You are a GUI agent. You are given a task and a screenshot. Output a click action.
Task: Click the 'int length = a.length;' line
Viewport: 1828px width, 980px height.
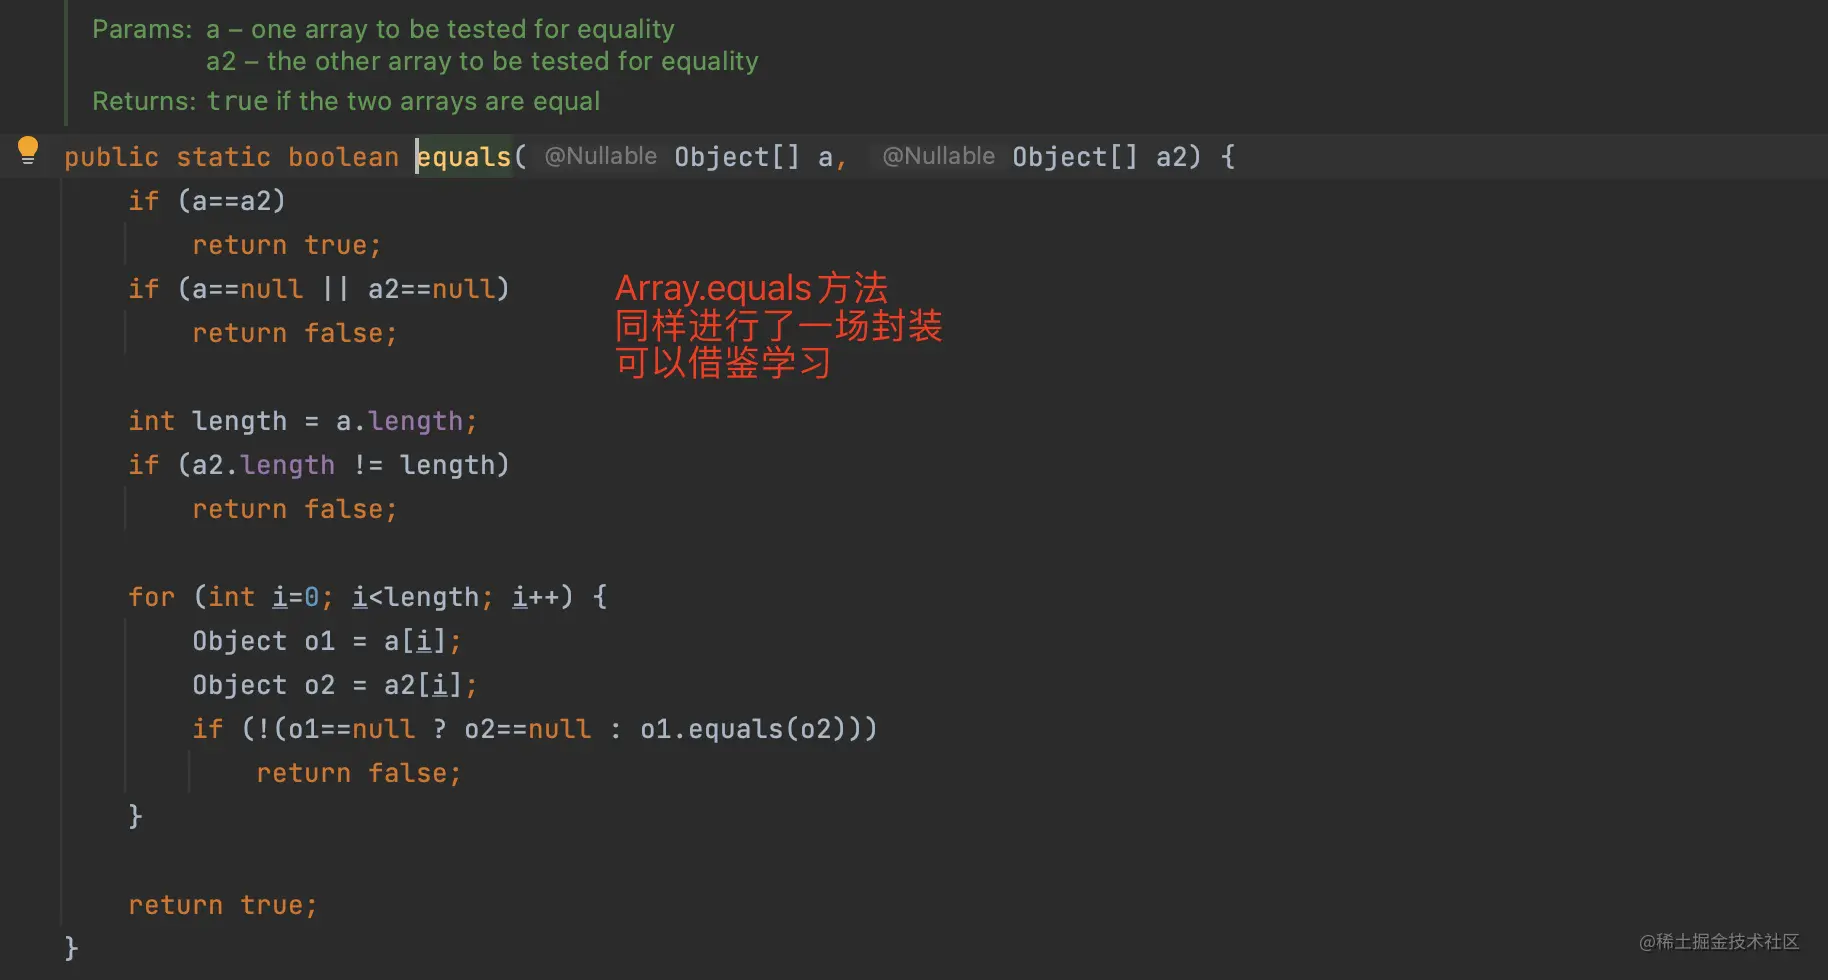(x=303, y=421)
